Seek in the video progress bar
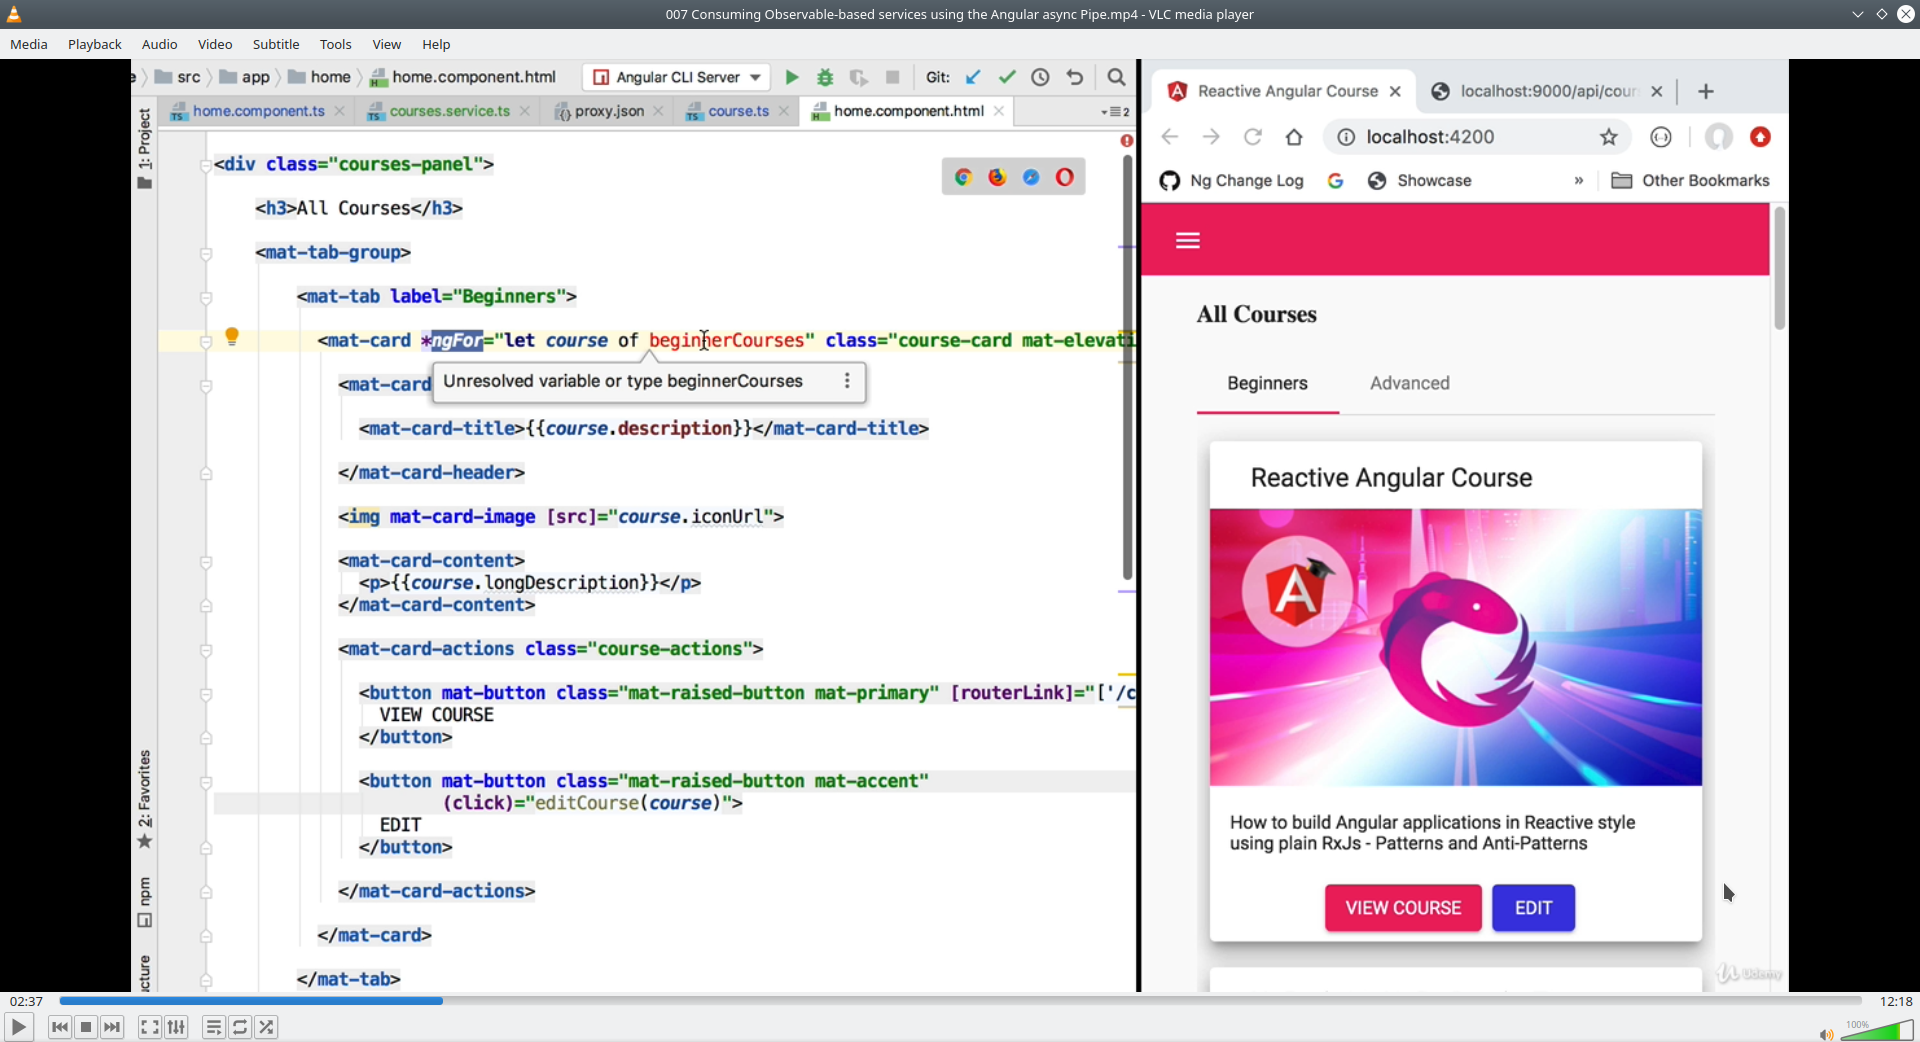The height and width of the screenshot is (1042, 1920). pos(960,1000)
